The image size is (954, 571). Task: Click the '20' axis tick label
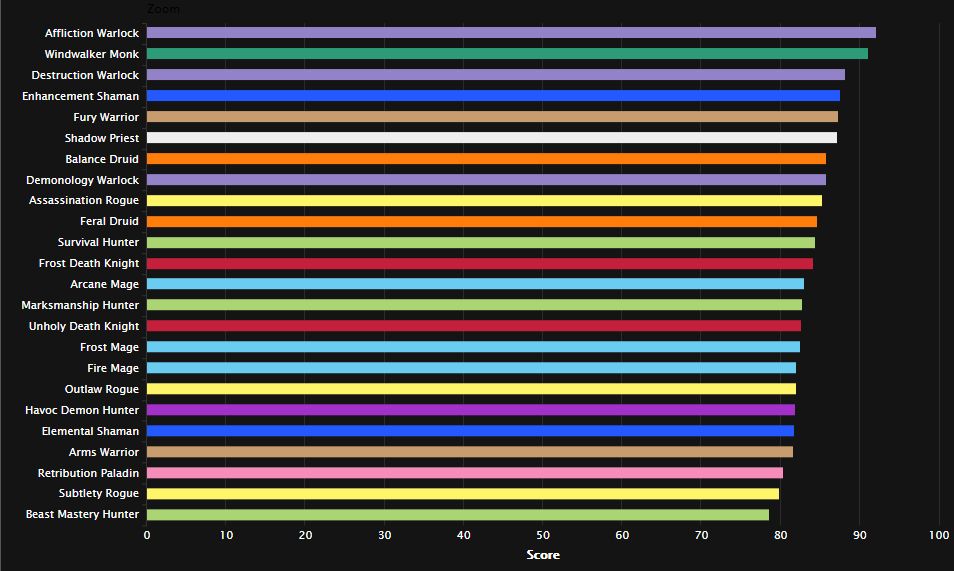click(305, 535)
